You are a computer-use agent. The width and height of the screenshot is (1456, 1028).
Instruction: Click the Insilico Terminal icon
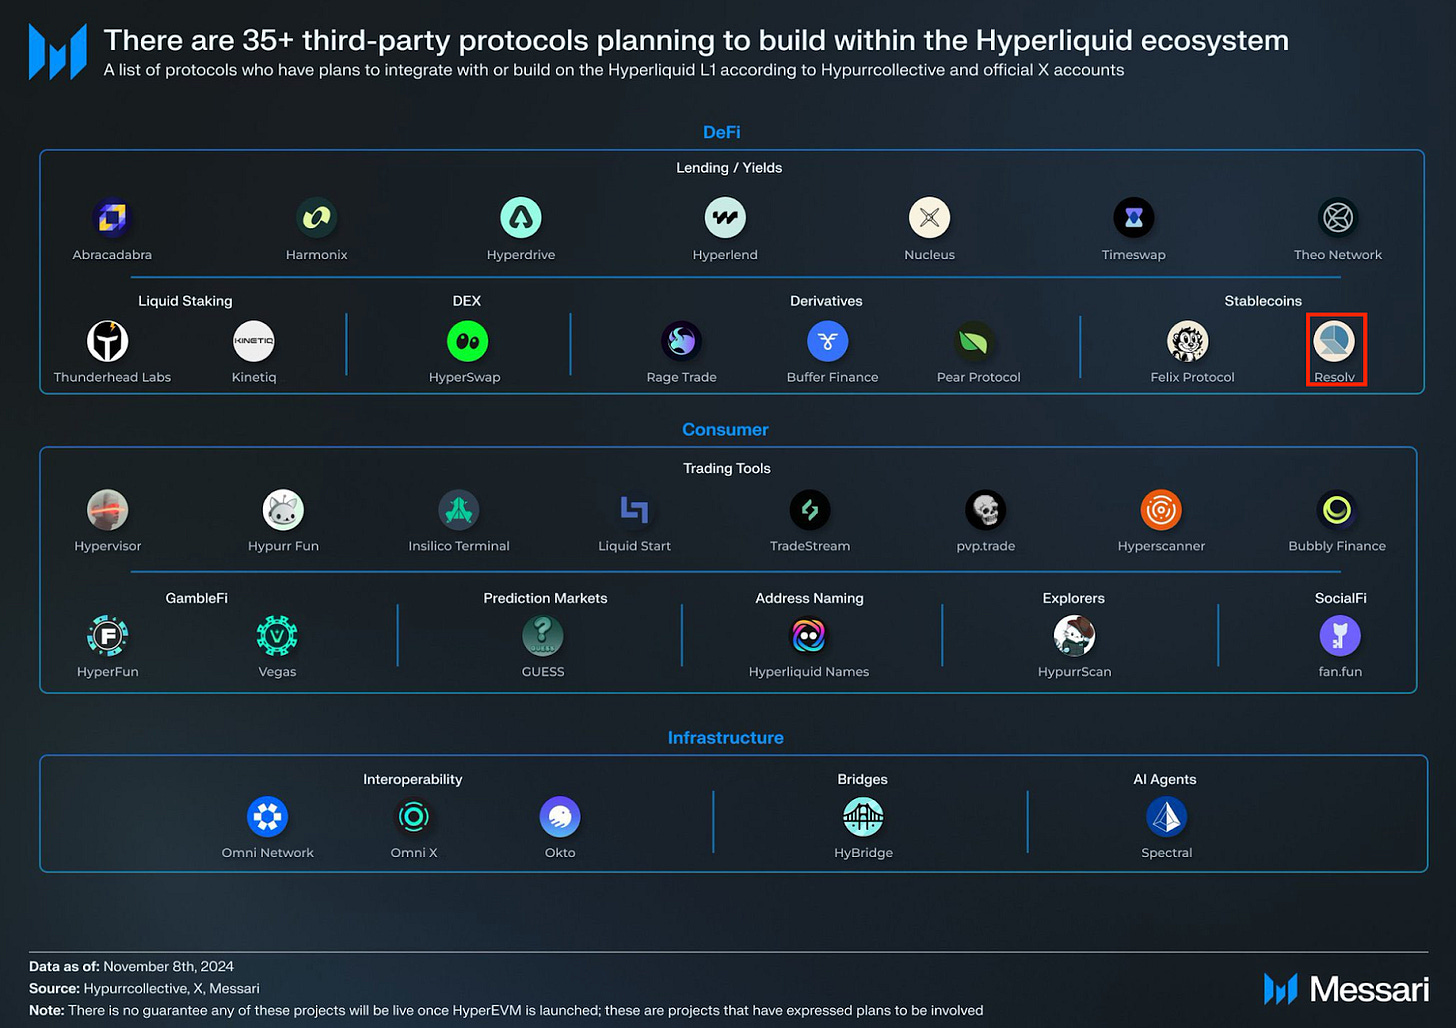pos(459,510)
